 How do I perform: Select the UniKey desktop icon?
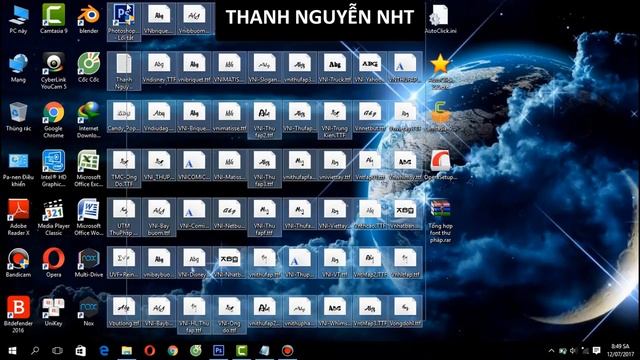(x=53, y=311)
